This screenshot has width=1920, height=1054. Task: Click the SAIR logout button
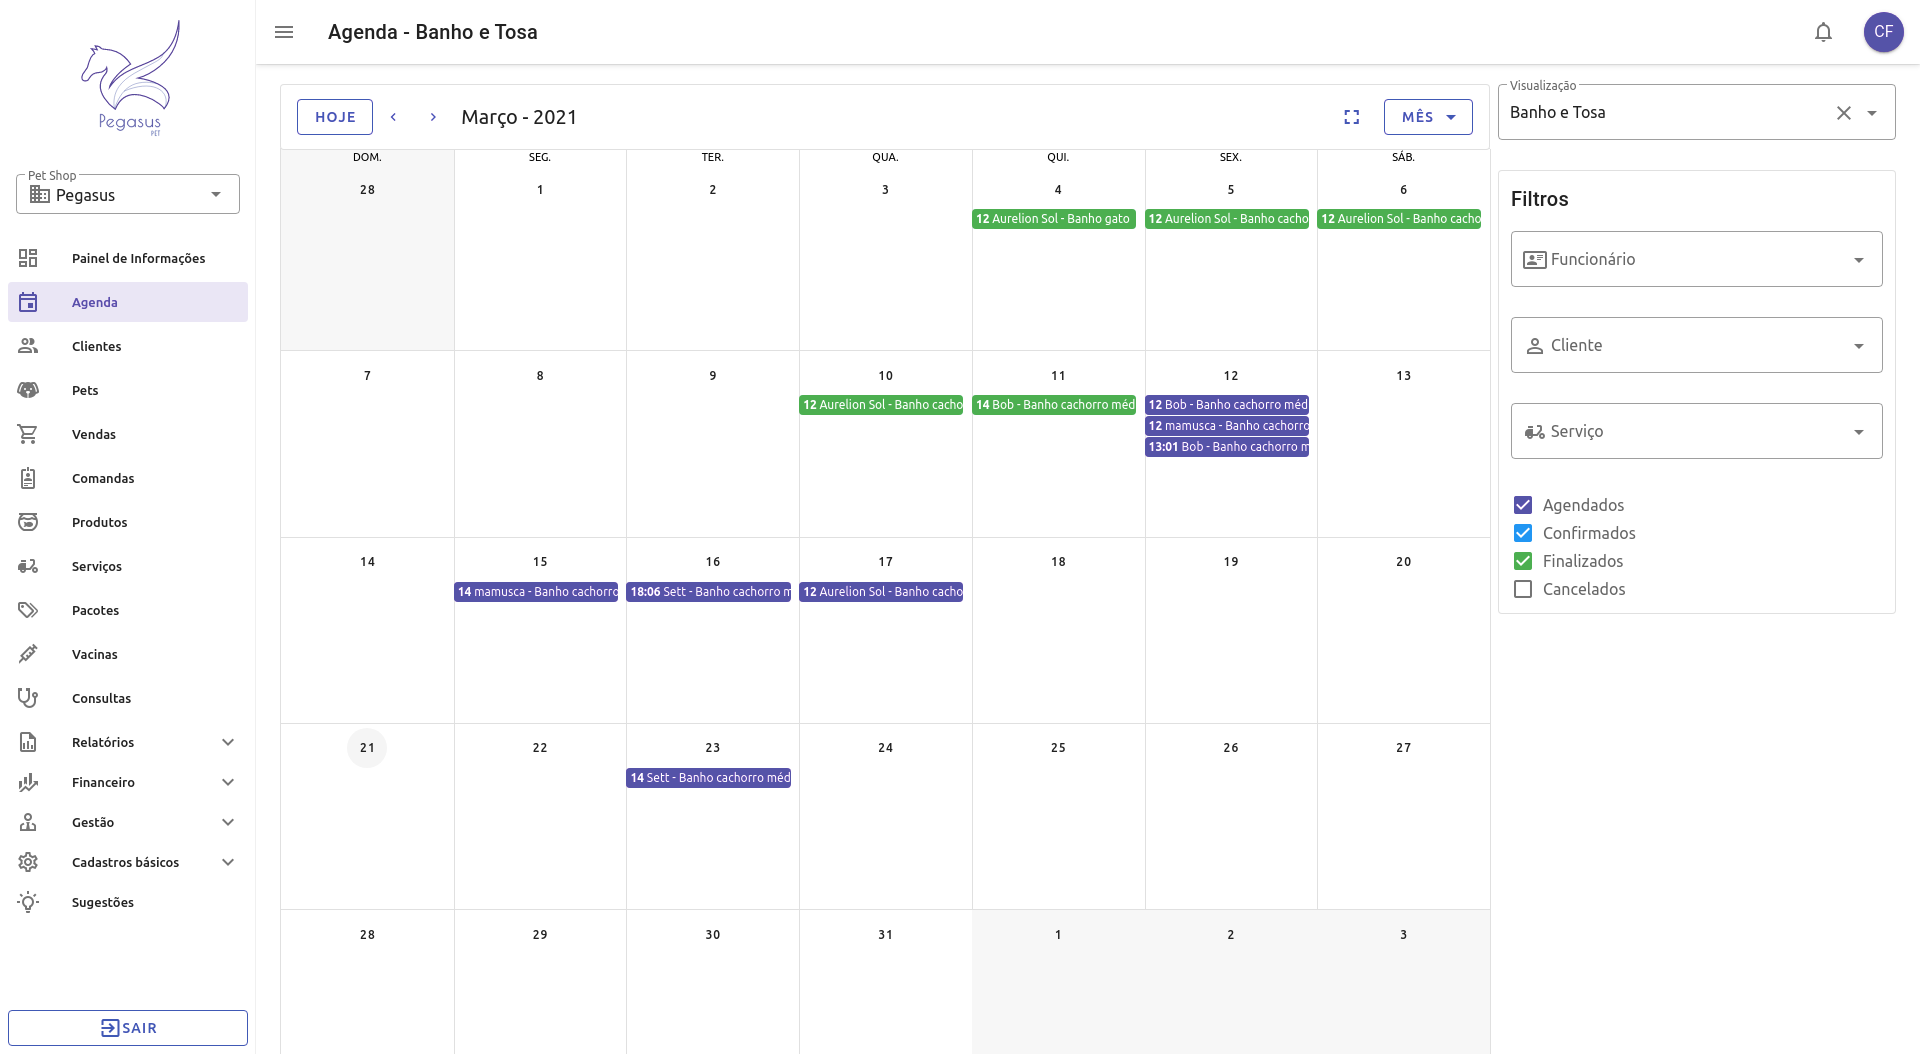[128, 1028]
